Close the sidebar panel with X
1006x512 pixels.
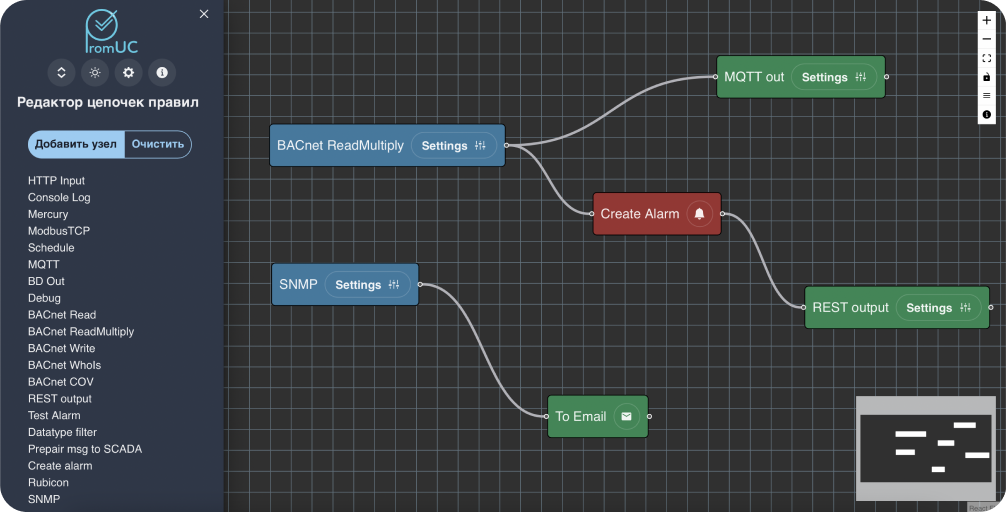pyautogui.click(x=204, y=14)
